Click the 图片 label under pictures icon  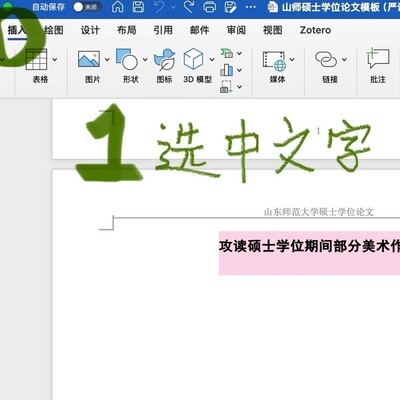tap(92, 79)
